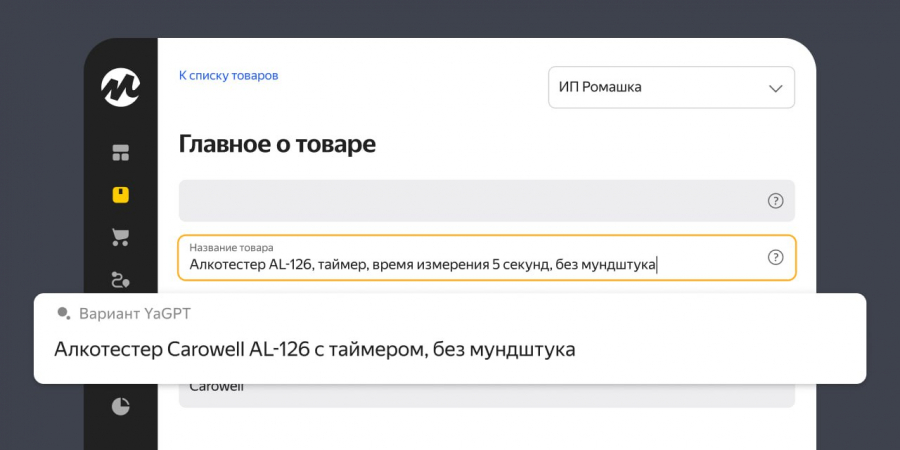This screenshot has height=450, width=900.
Task: Click the Вариант YaGPT label
Action: point(135,314)
